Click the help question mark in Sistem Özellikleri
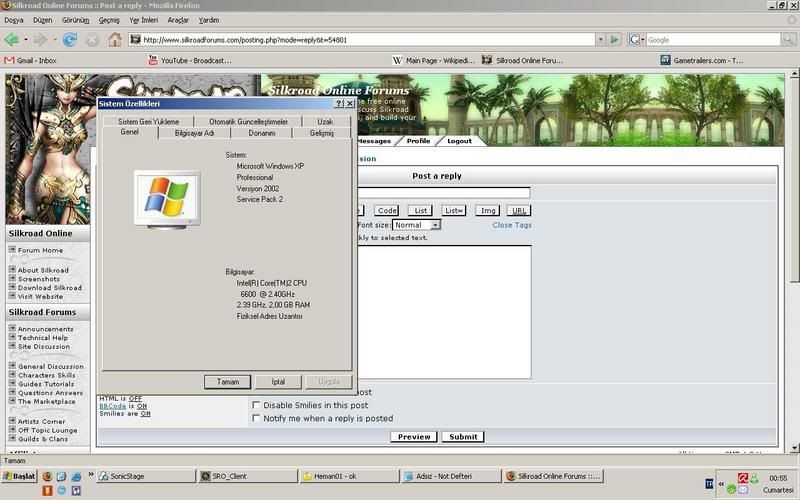The height and width of the screenshot is (500, 800). 339,103
